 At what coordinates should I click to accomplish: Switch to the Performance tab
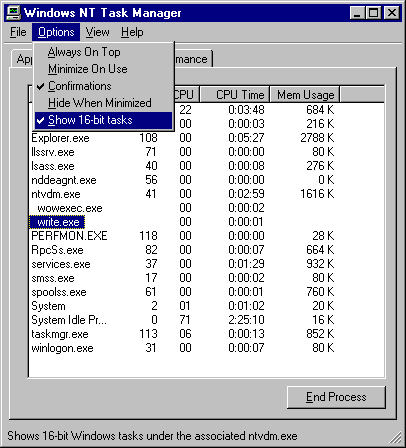pyautogui.click(x=193, y=59)
